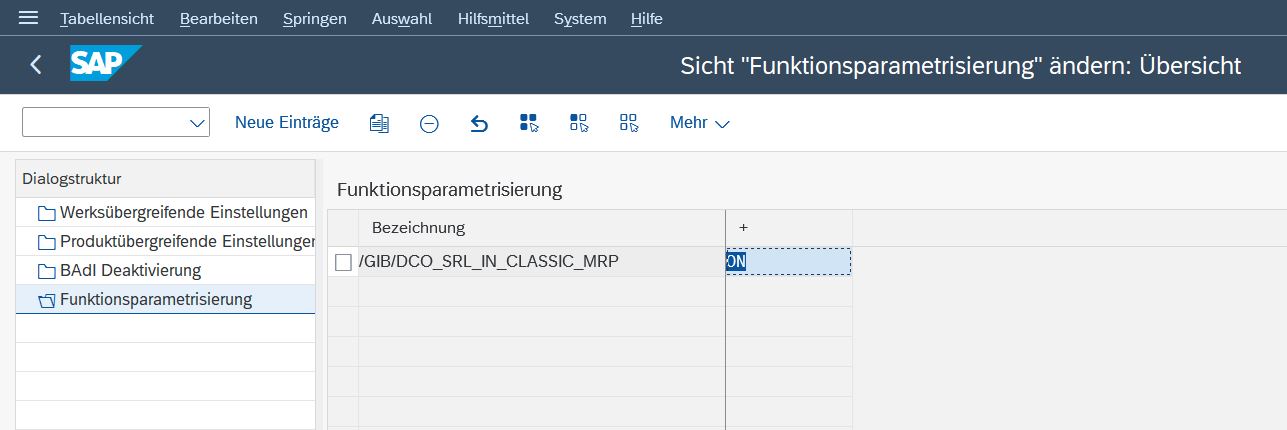Click the select block icon
The width and height of the screenshot is (1287, 430).
point(579,123)
